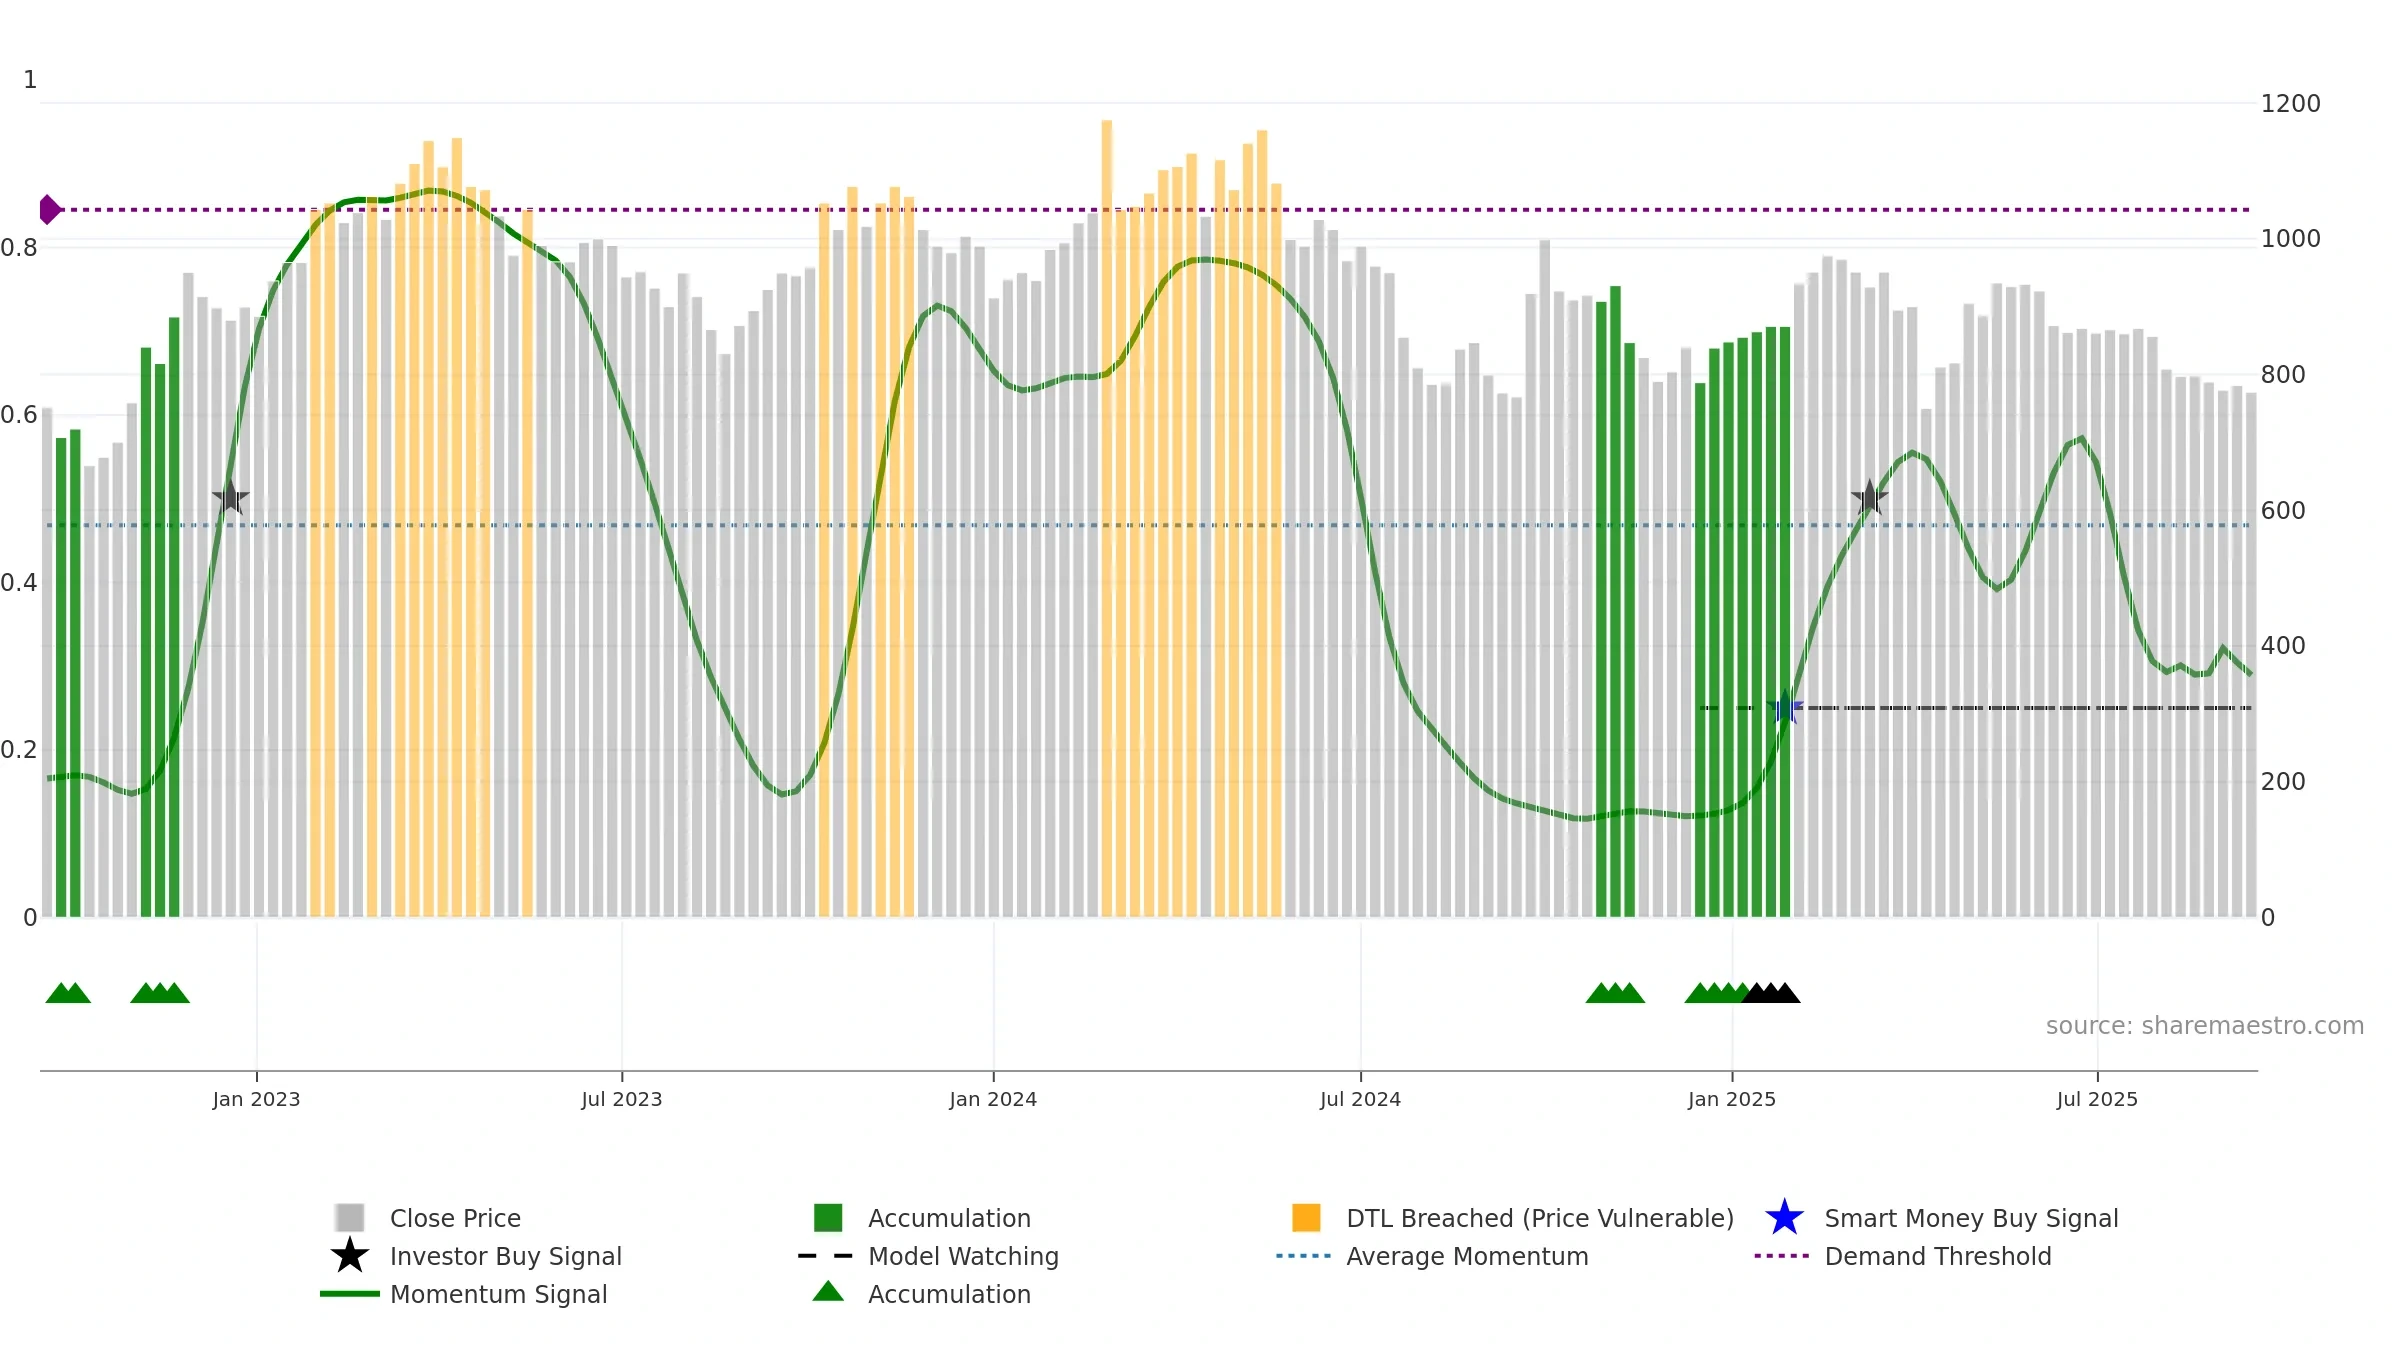2400x1350 pixels.
Task: Click the orange DTL Breached legend swatch
Action: [1306, 1218]
